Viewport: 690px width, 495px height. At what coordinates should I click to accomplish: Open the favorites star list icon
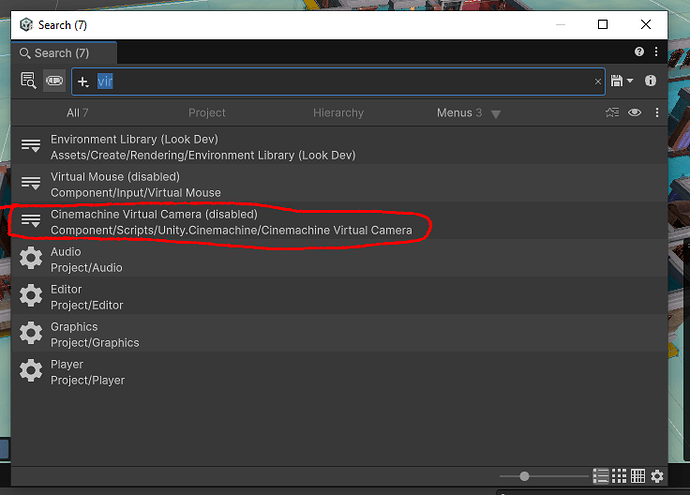[612, 113]
